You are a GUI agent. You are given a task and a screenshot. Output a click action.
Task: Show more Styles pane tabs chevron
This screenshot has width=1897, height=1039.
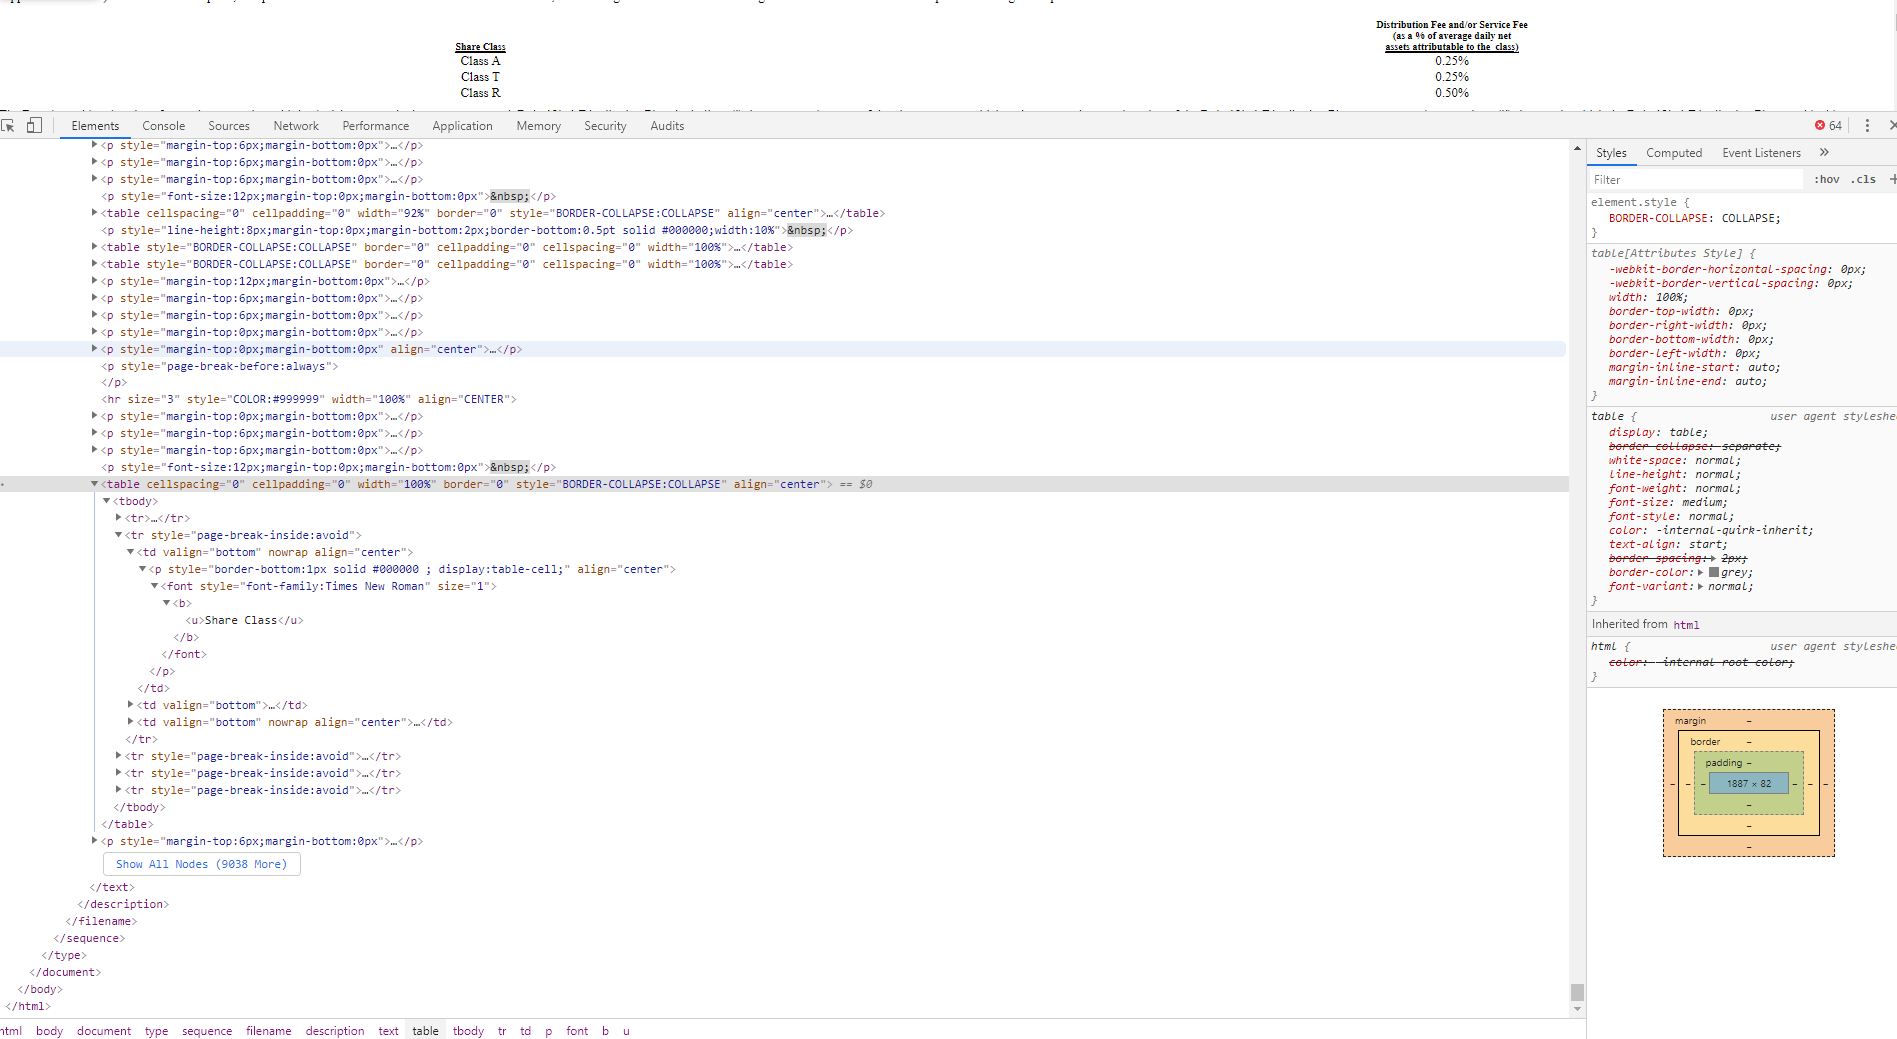point(1824,152)
